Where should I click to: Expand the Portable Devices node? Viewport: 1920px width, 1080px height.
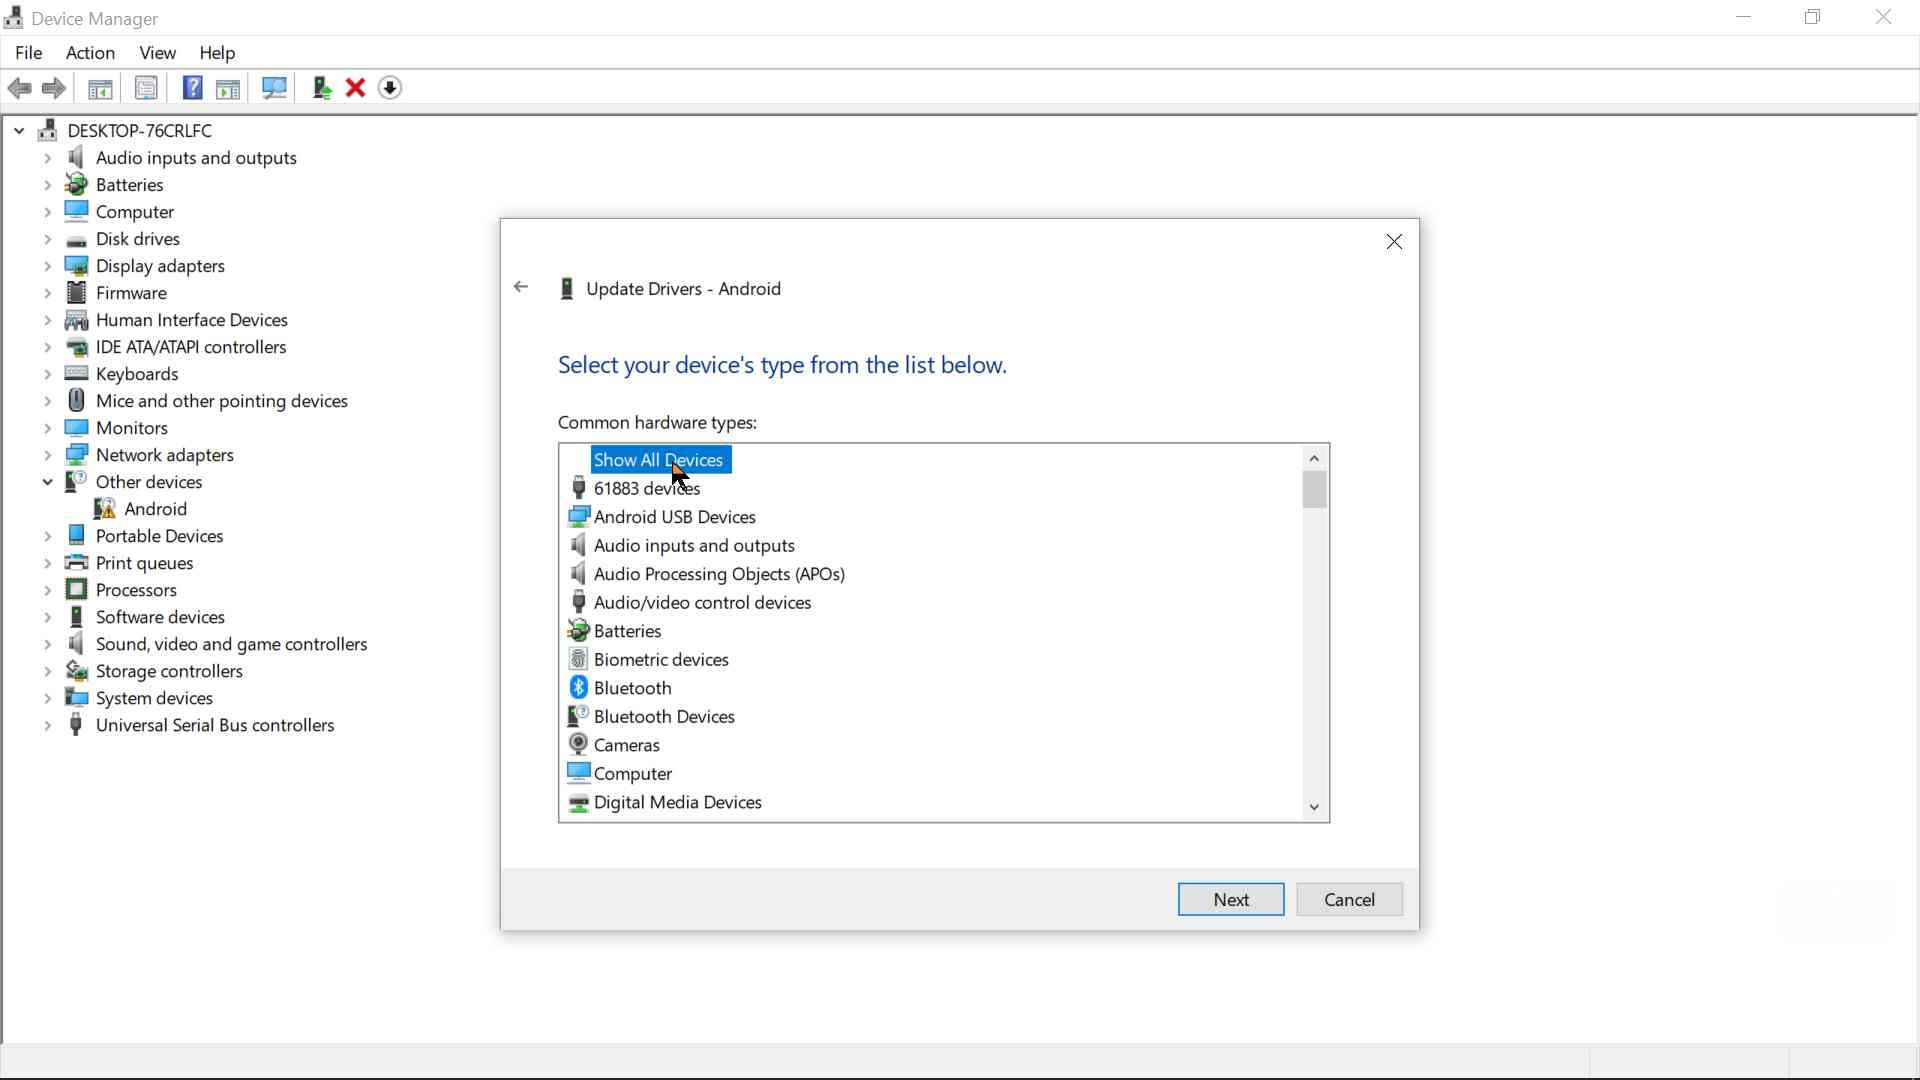click(47, 536)
